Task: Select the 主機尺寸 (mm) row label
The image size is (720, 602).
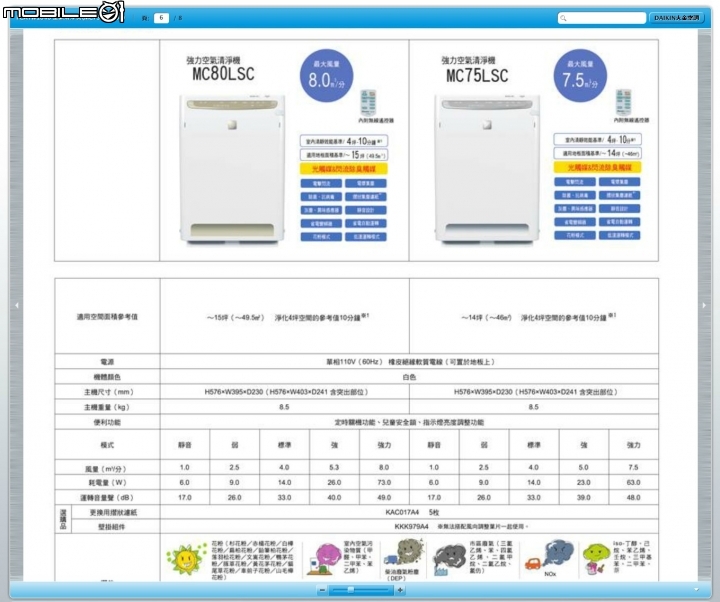Action: point(108,392)
